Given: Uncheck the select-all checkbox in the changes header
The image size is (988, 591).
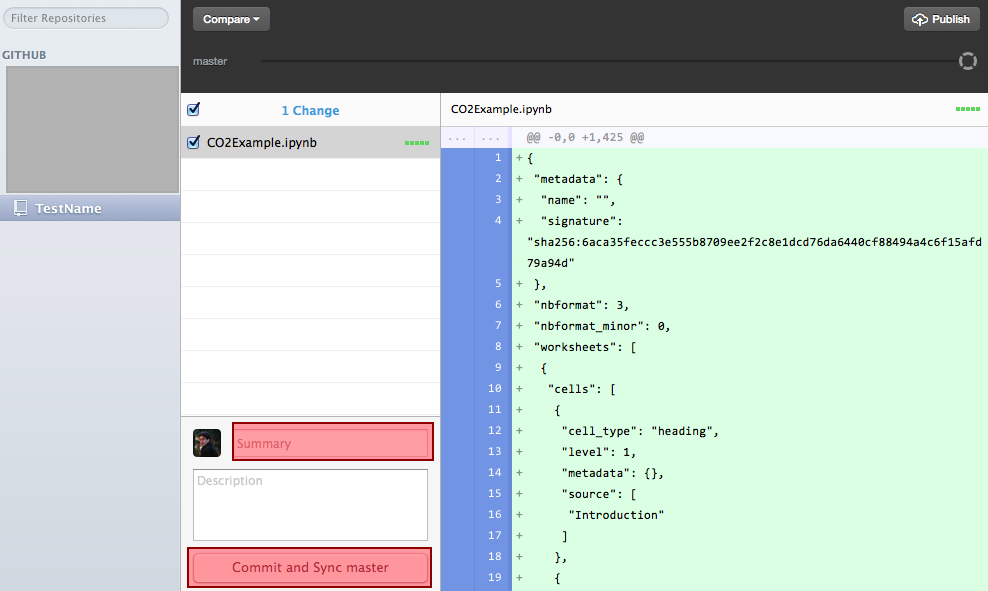Looking at the screenshot, I should 193,109.
